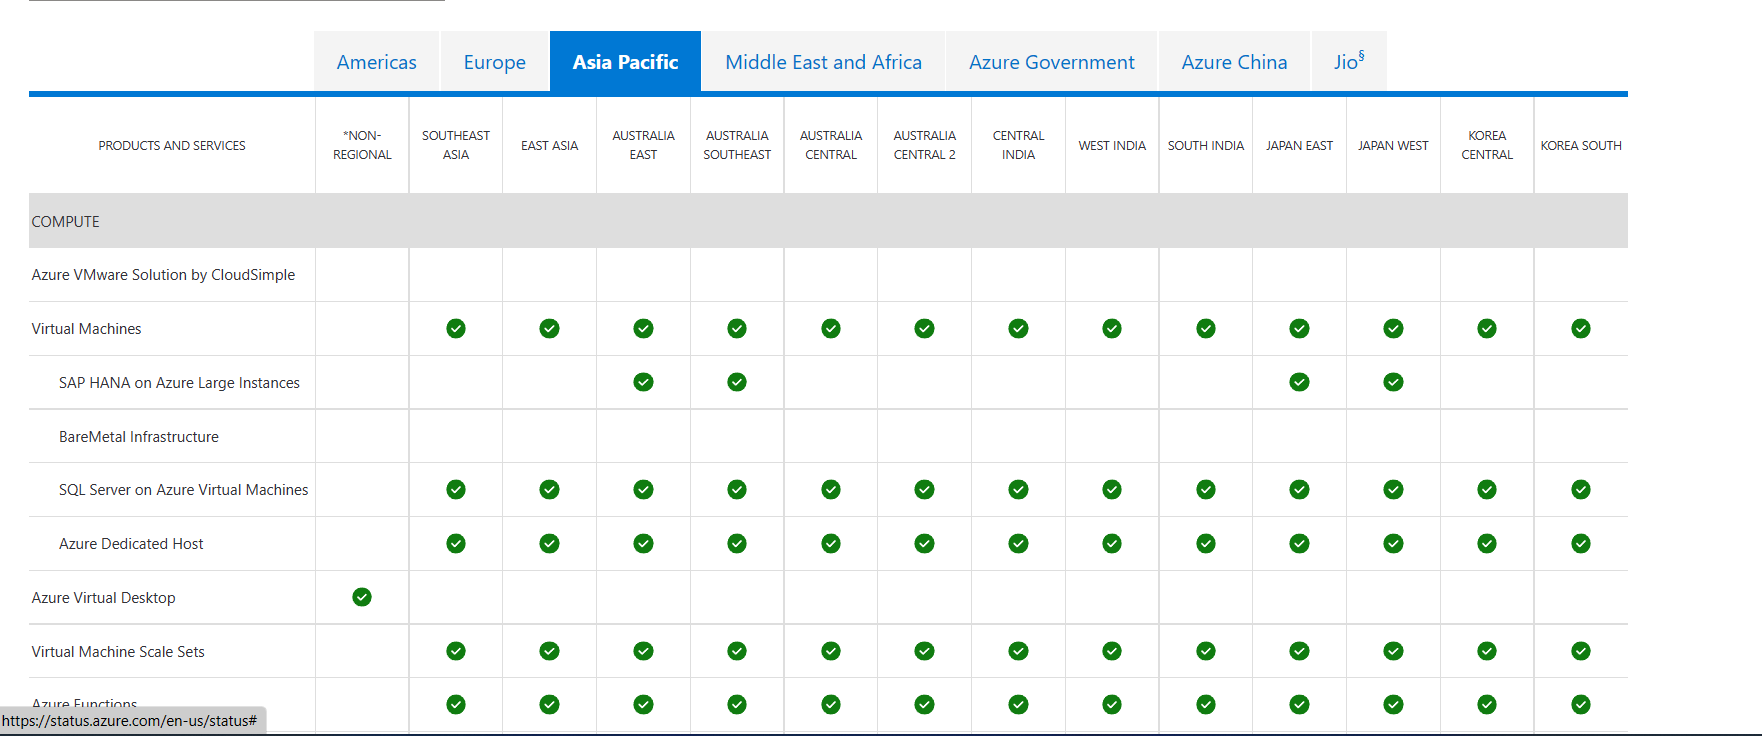The image size is (1762, 736).
Task: Click Azure Functions checkmark for Southeast Asia
Action: (x=456, y=704)
